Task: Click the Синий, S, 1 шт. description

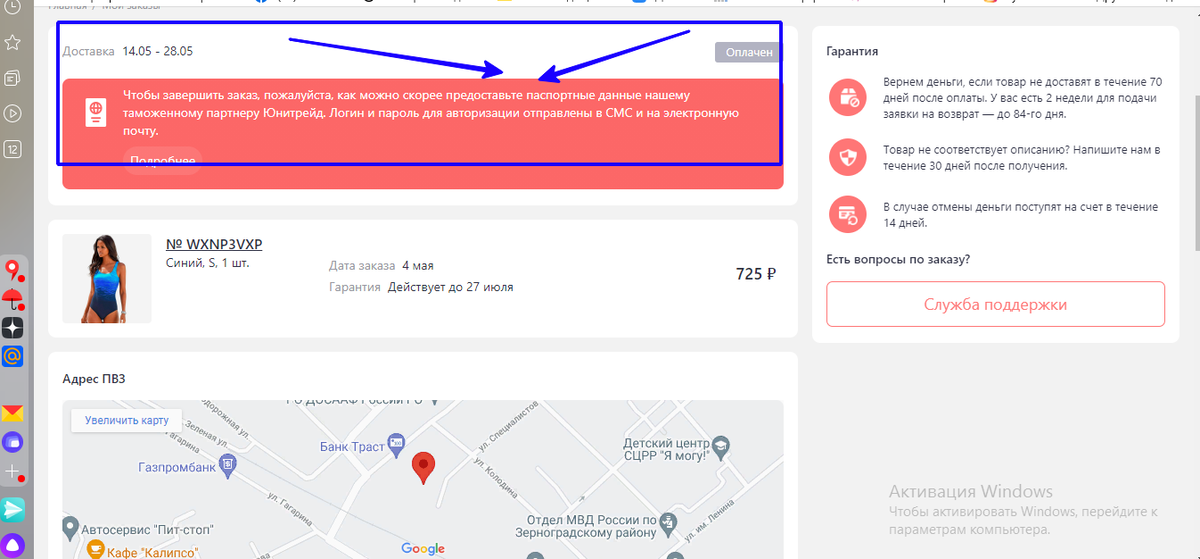Action: pos(207,263)
